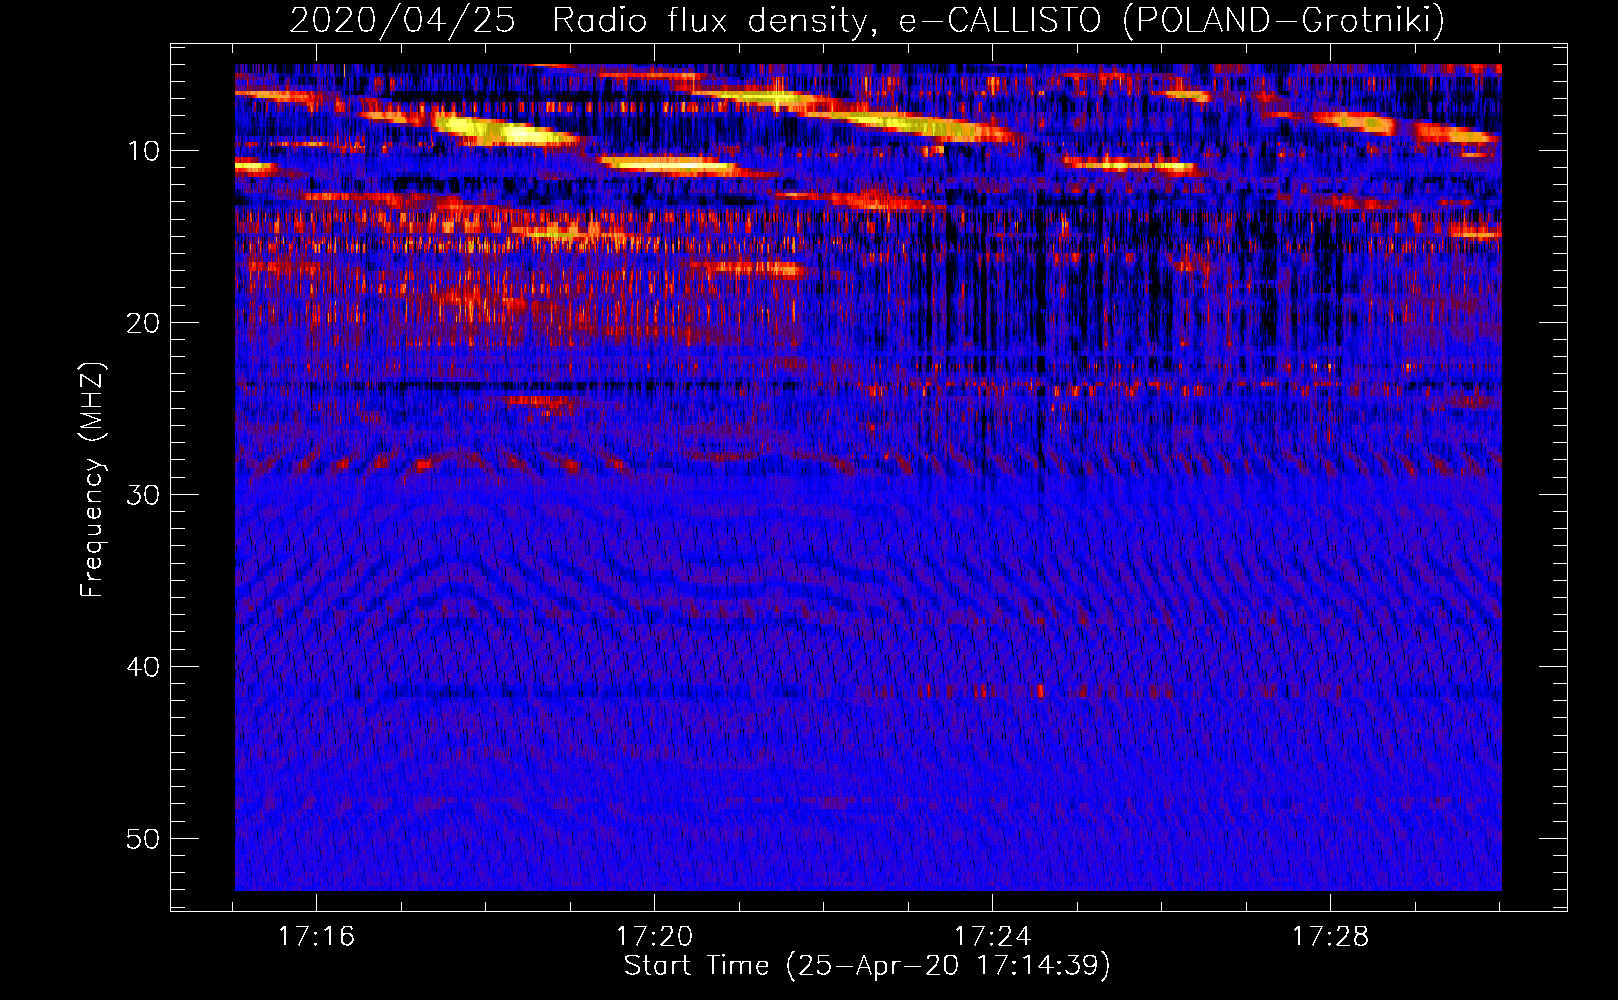This screenshot has height=1000, width=1618.
Task: Click the plot title "Radio flux density, e-CALLISTO (POLAND-Grotniki)"
Action: coord(998,21)
